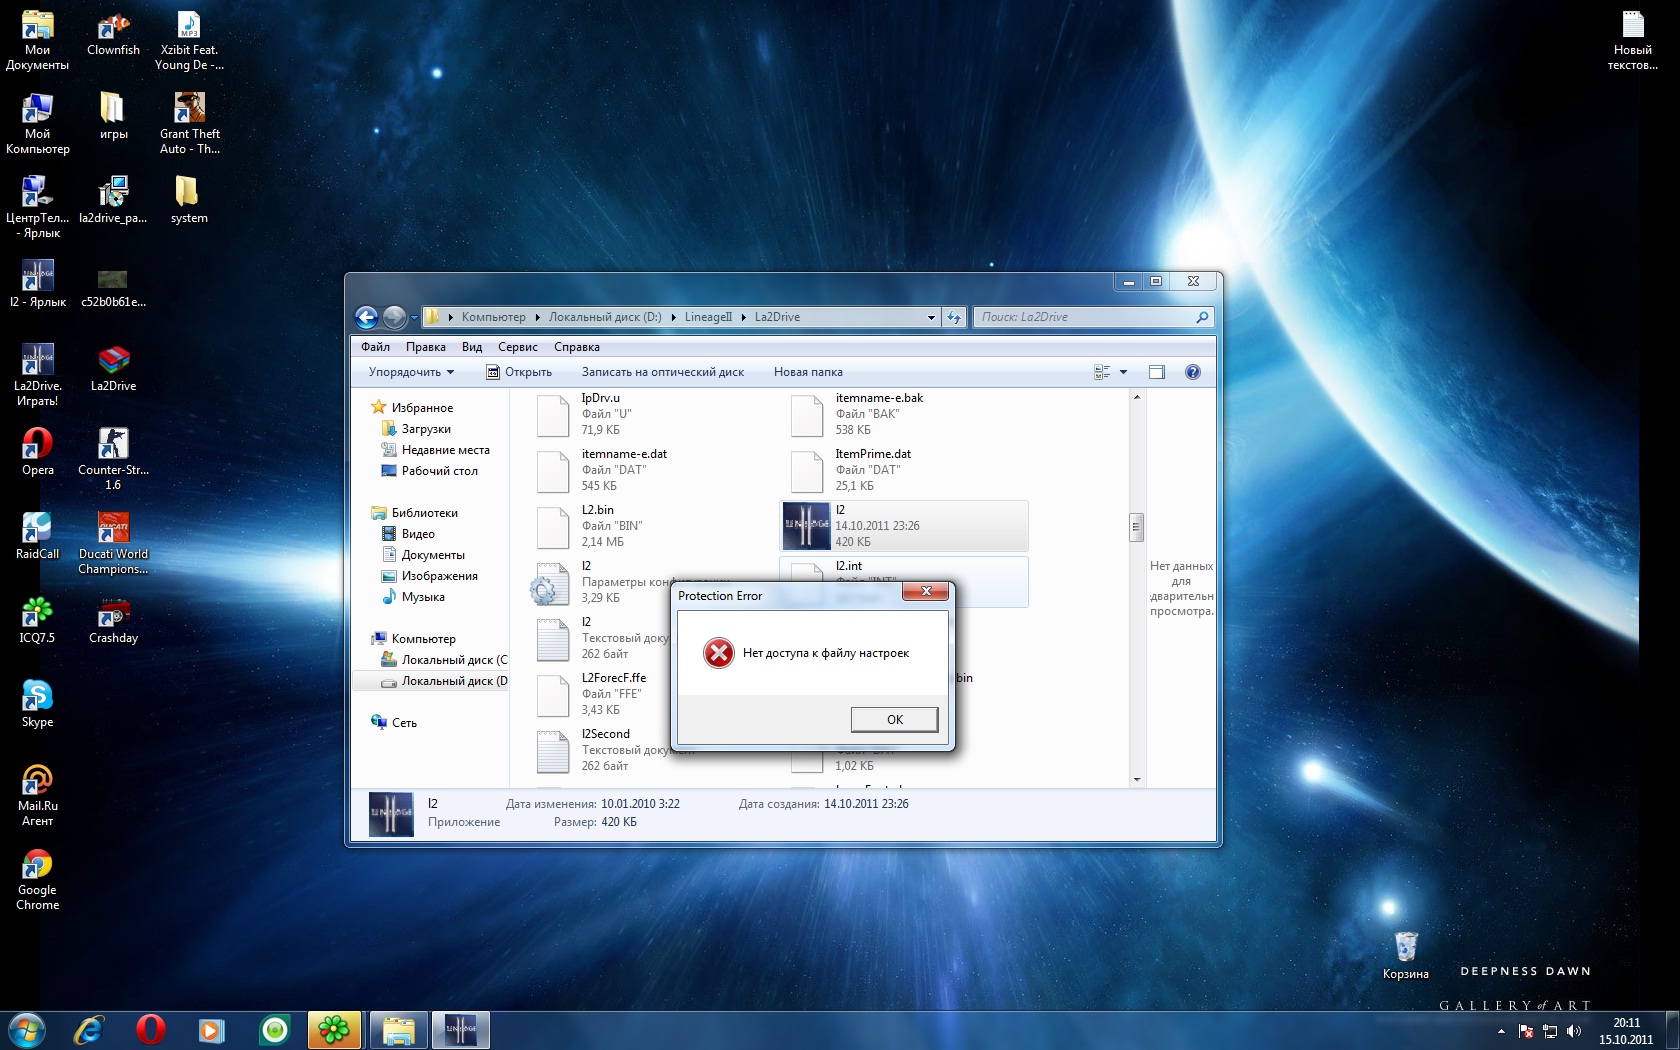This screenshot has width=1680, height=1050.
Task: Open recent locations history dropdown
Action: (x=414, y=318)
